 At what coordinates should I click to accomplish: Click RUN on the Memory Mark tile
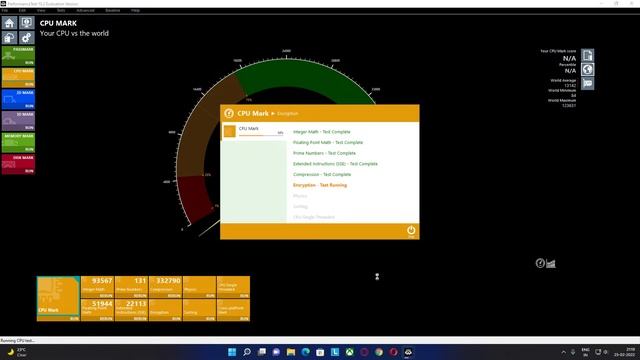pyautogui.click(x=29, y=149)
